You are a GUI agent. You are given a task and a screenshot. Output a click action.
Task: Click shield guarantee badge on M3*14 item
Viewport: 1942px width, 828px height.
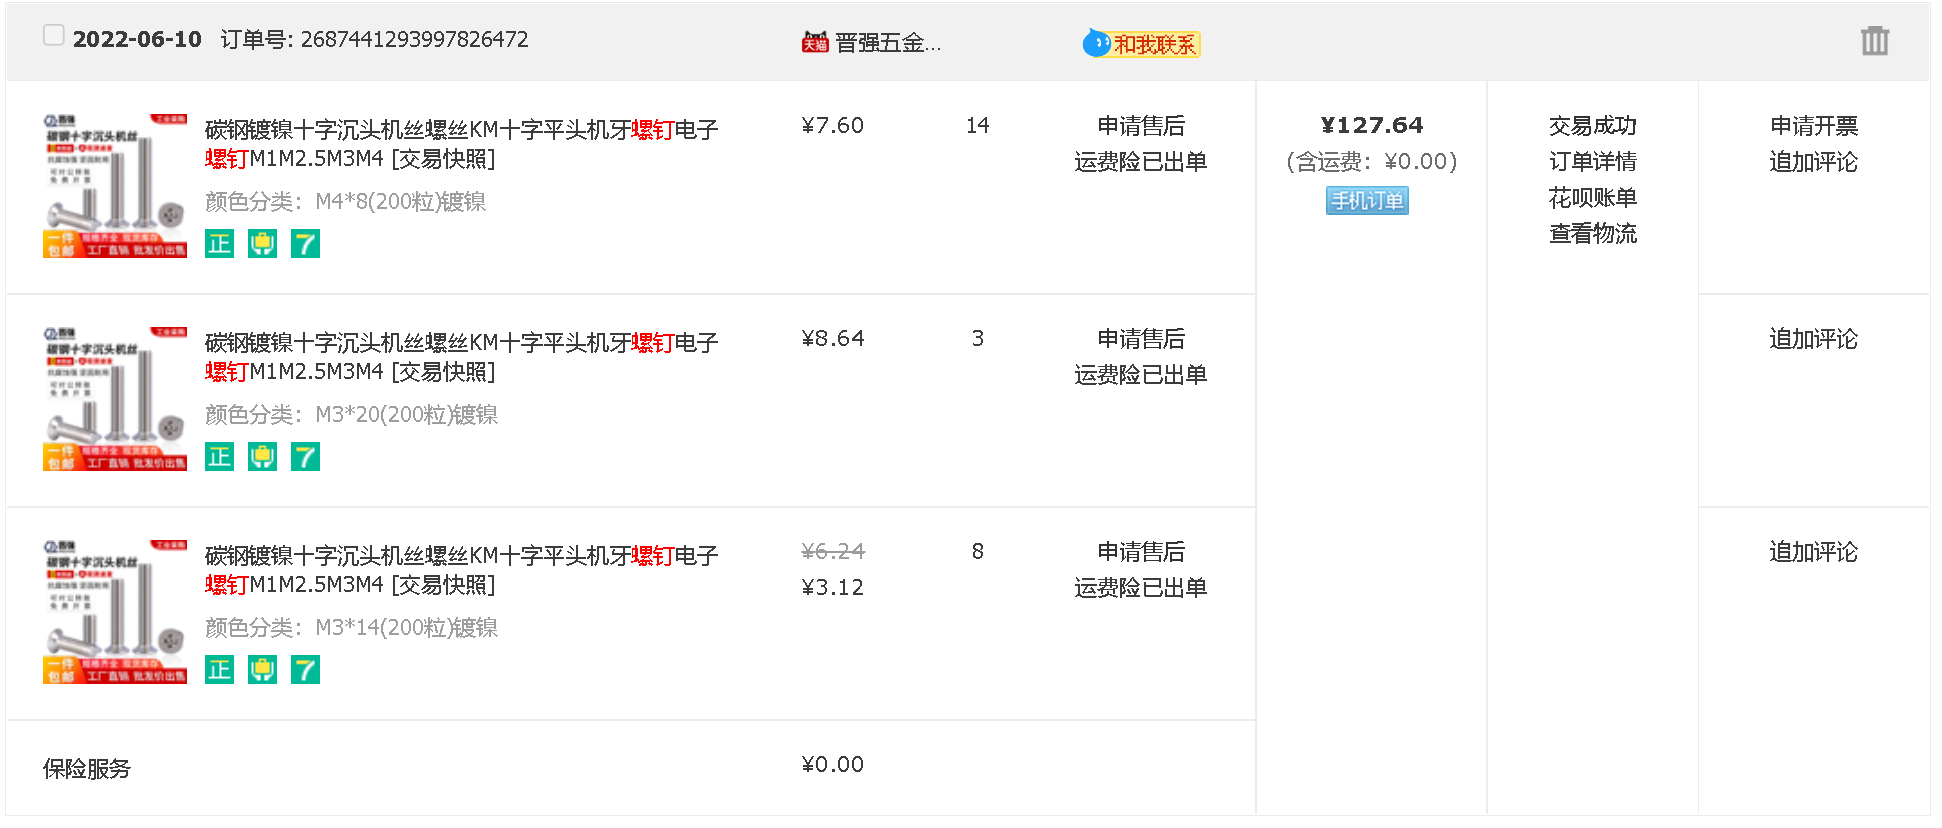tap(262, 670)
